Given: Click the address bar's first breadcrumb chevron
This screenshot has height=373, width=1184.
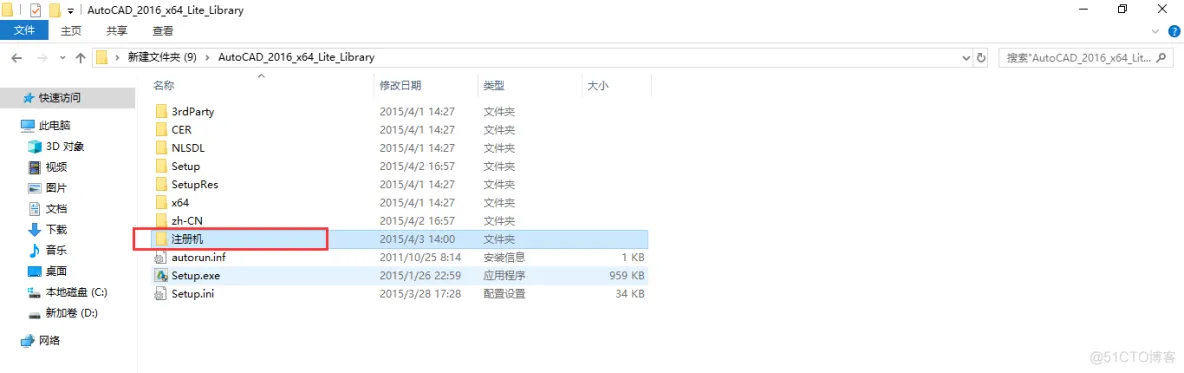Looking at the screenshot, I should pos(118,57).
